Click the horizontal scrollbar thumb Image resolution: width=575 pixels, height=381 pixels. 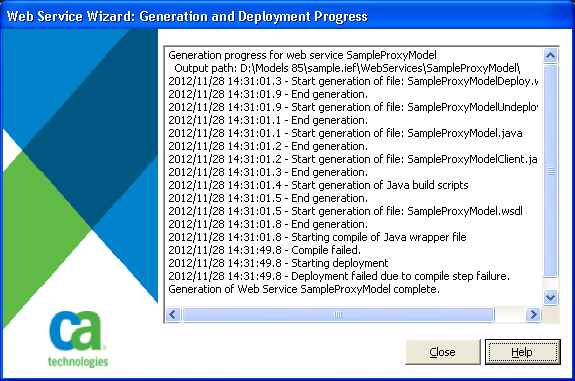338,315
